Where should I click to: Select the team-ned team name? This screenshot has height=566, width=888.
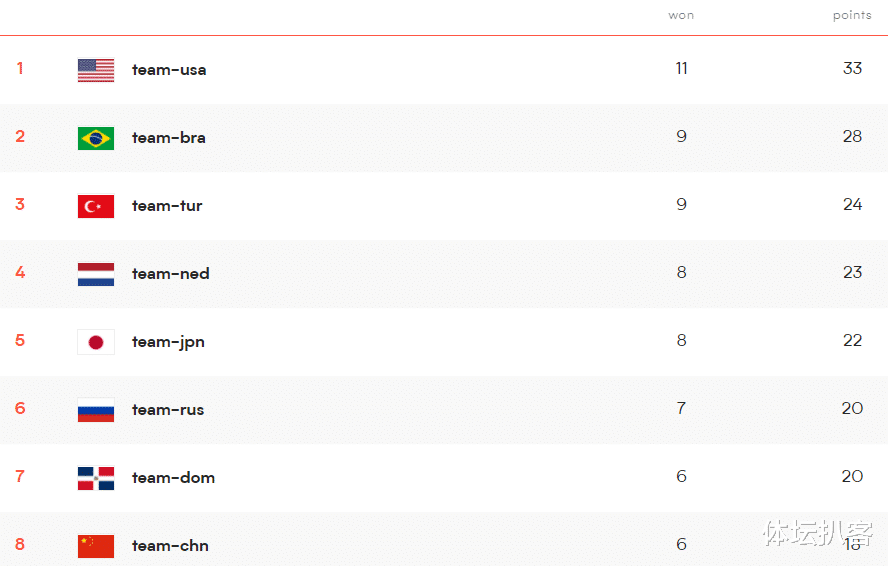coord(170,274)
